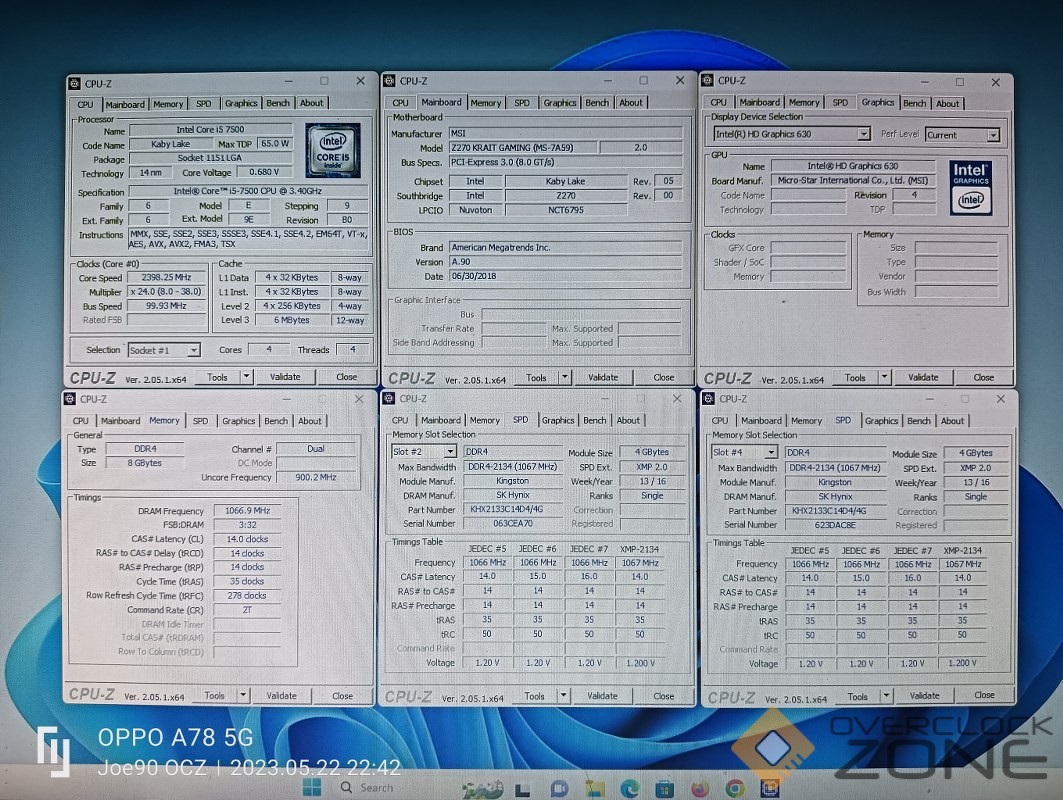The height and width of the screenshot is (800, 1063).
Task: Click the Uncore Frequency value '900.2 MHz'
Action: pos(316,477)
